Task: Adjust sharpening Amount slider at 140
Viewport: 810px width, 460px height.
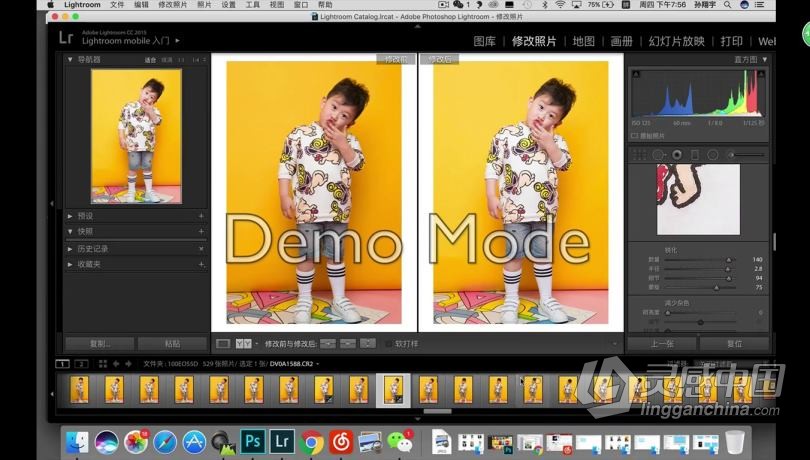Action: tap(728, 260)
